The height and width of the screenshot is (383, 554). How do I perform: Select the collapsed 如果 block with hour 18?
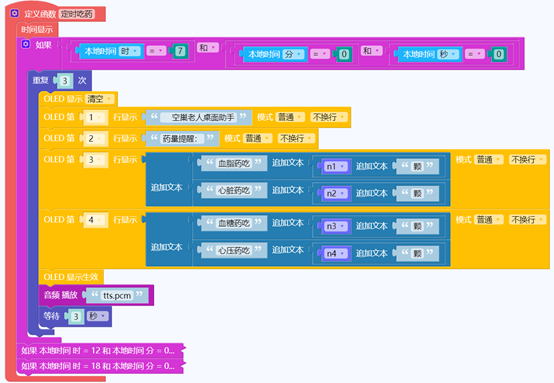(100, 366)
